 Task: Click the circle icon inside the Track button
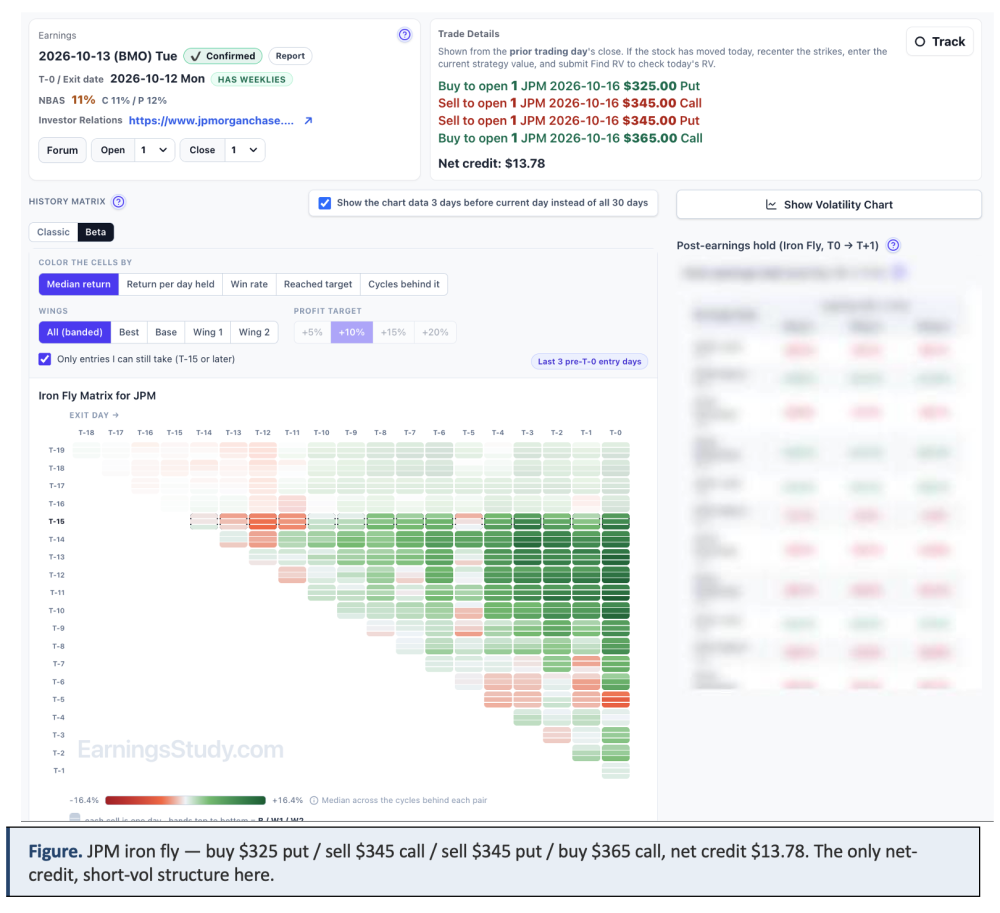tap(920, 41)
